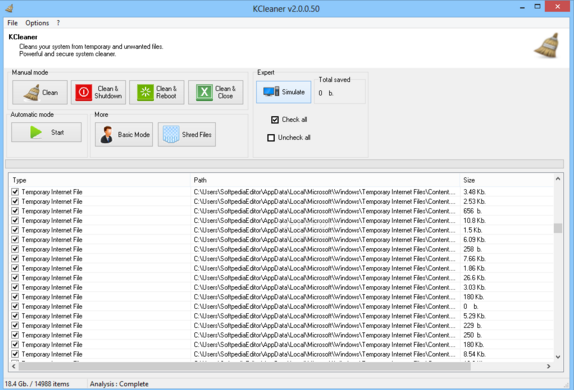Uncheck the row with size 26.6 Kb
This screenshot has height=390, width=574.
15,278
